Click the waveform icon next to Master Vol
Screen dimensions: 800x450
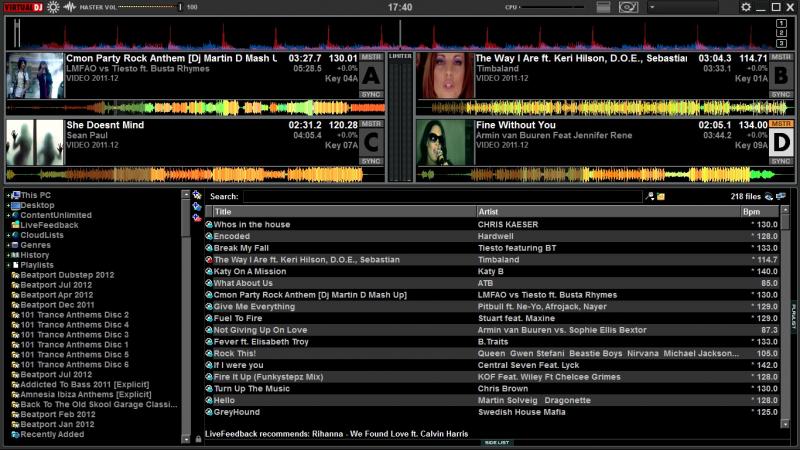(69, 7)
